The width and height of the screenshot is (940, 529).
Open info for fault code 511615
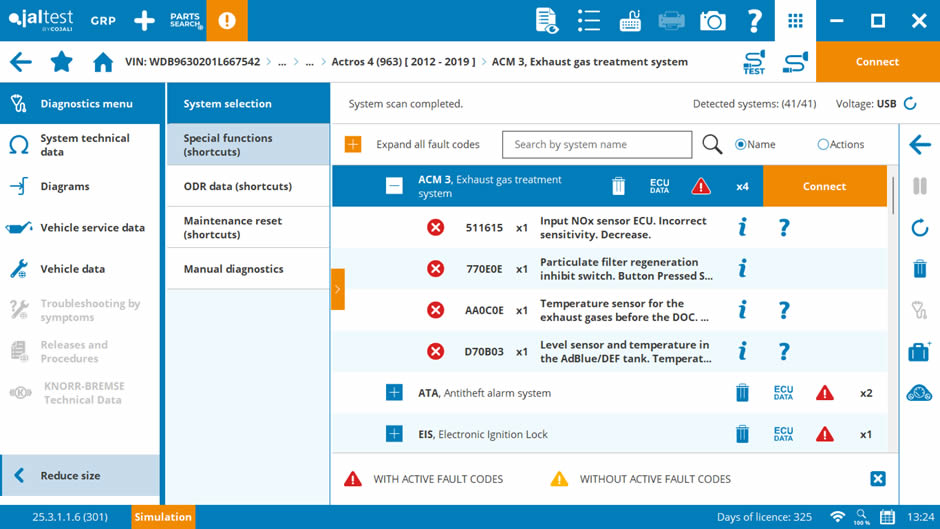pos(742,227)
